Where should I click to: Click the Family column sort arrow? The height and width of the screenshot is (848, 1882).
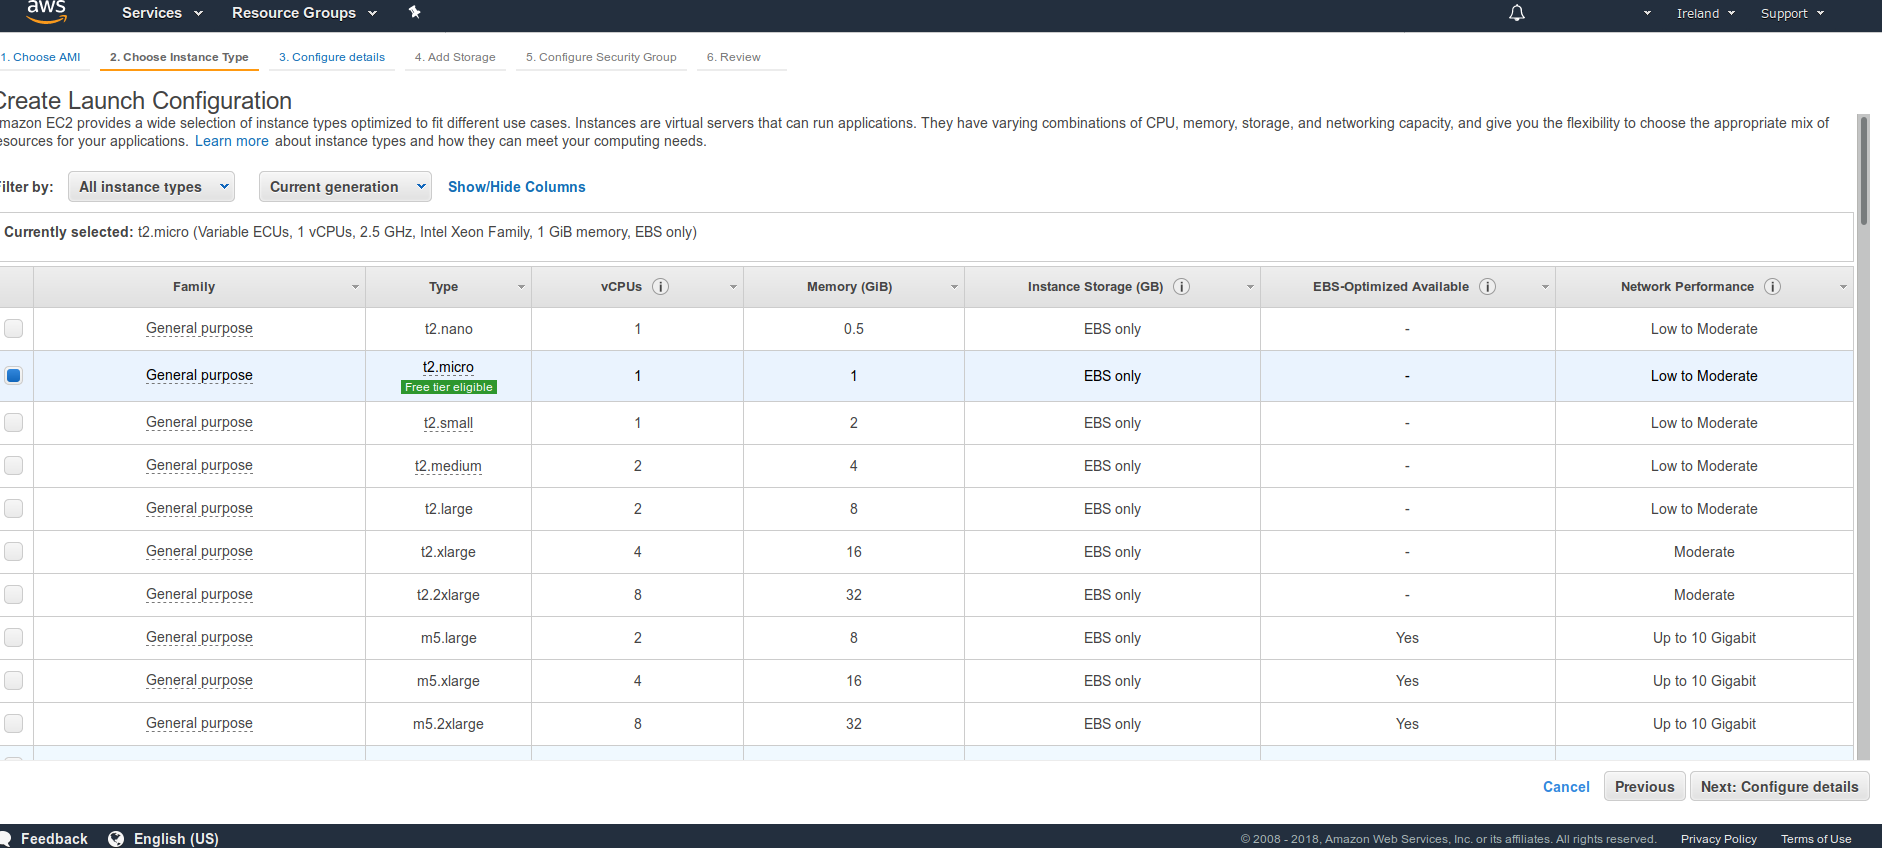355,287
